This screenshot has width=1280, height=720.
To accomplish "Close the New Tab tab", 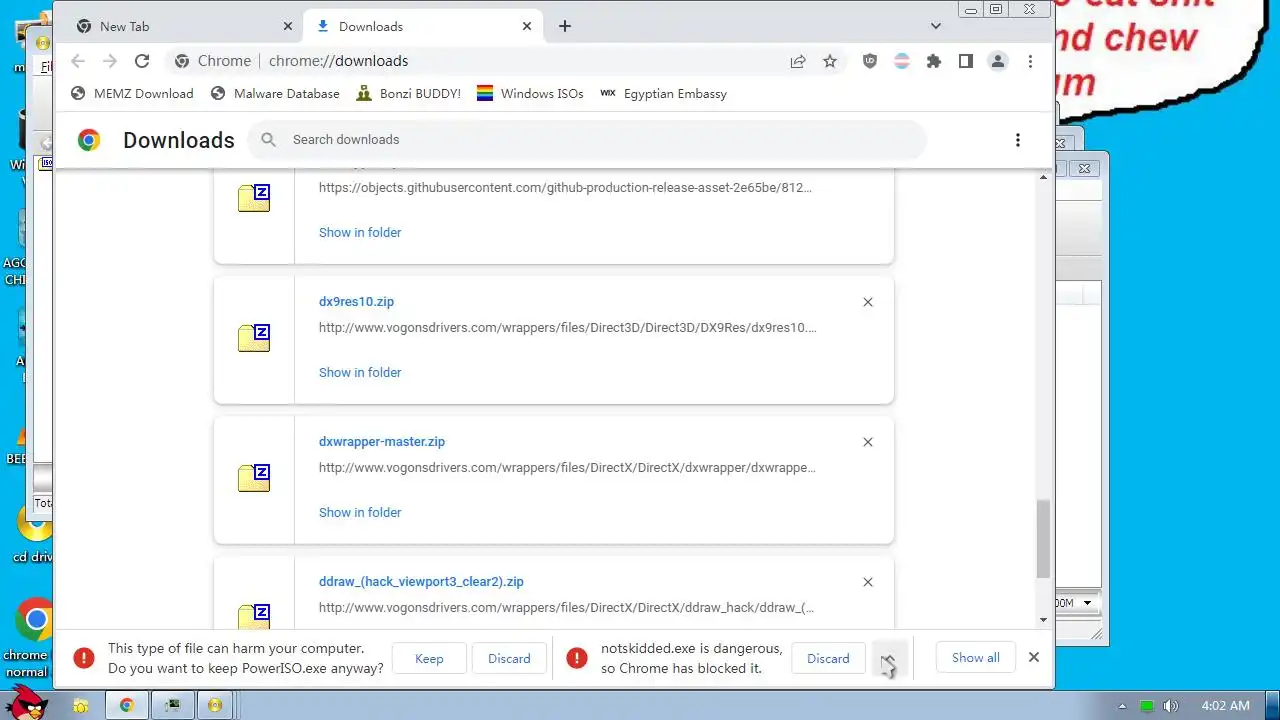I will click(x=288, y=26).
